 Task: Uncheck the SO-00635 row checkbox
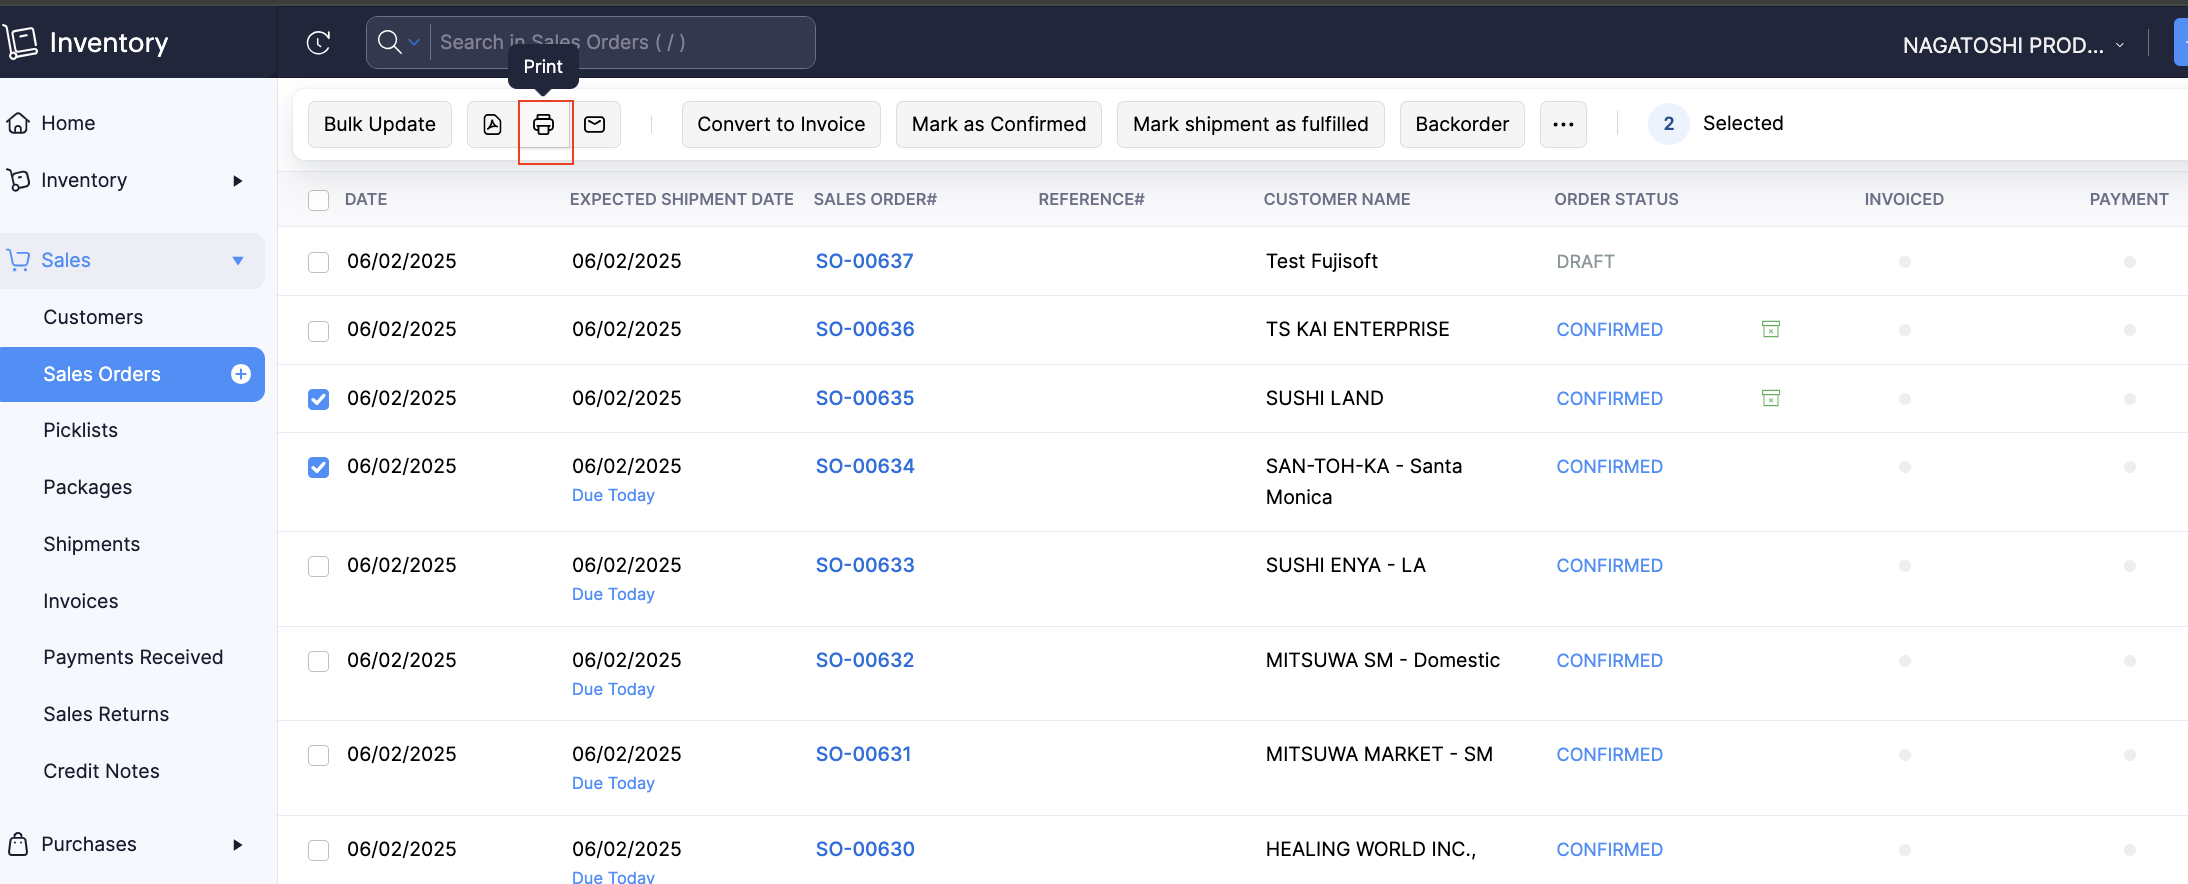point(318,399)
